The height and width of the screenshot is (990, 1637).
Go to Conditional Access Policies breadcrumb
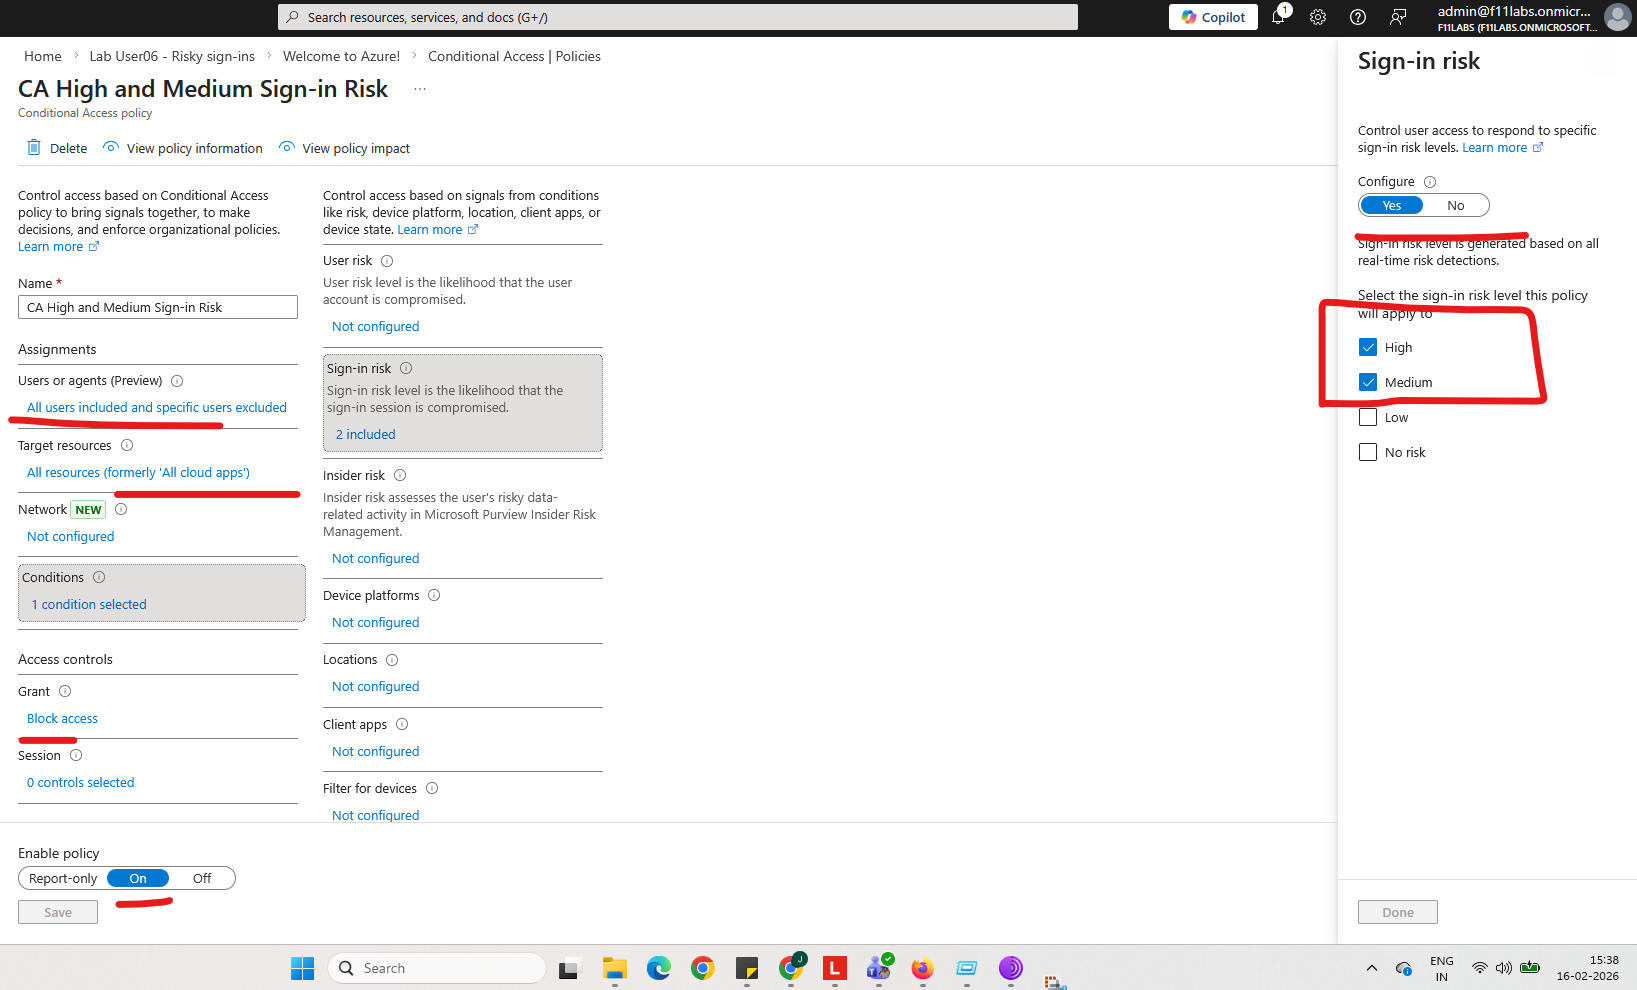pyautogui.click(x=514, y=56)
